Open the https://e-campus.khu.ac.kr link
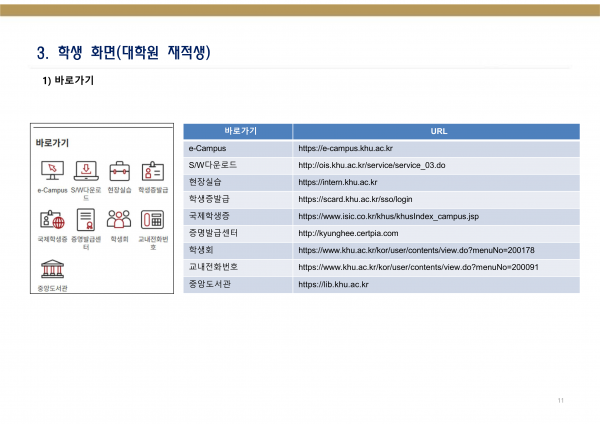The image size is (600, 424). (x=346, y=148)
